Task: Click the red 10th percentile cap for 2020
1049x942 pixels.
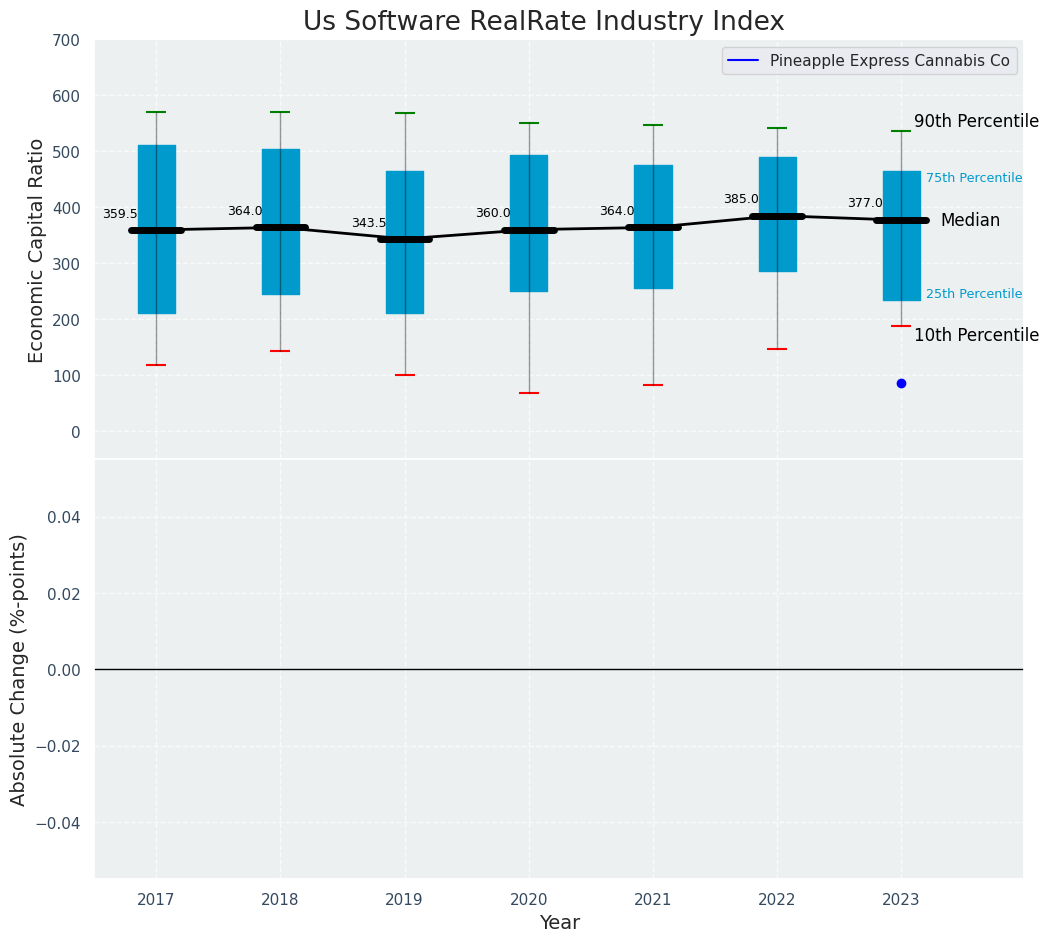Action: click(529, 393)
